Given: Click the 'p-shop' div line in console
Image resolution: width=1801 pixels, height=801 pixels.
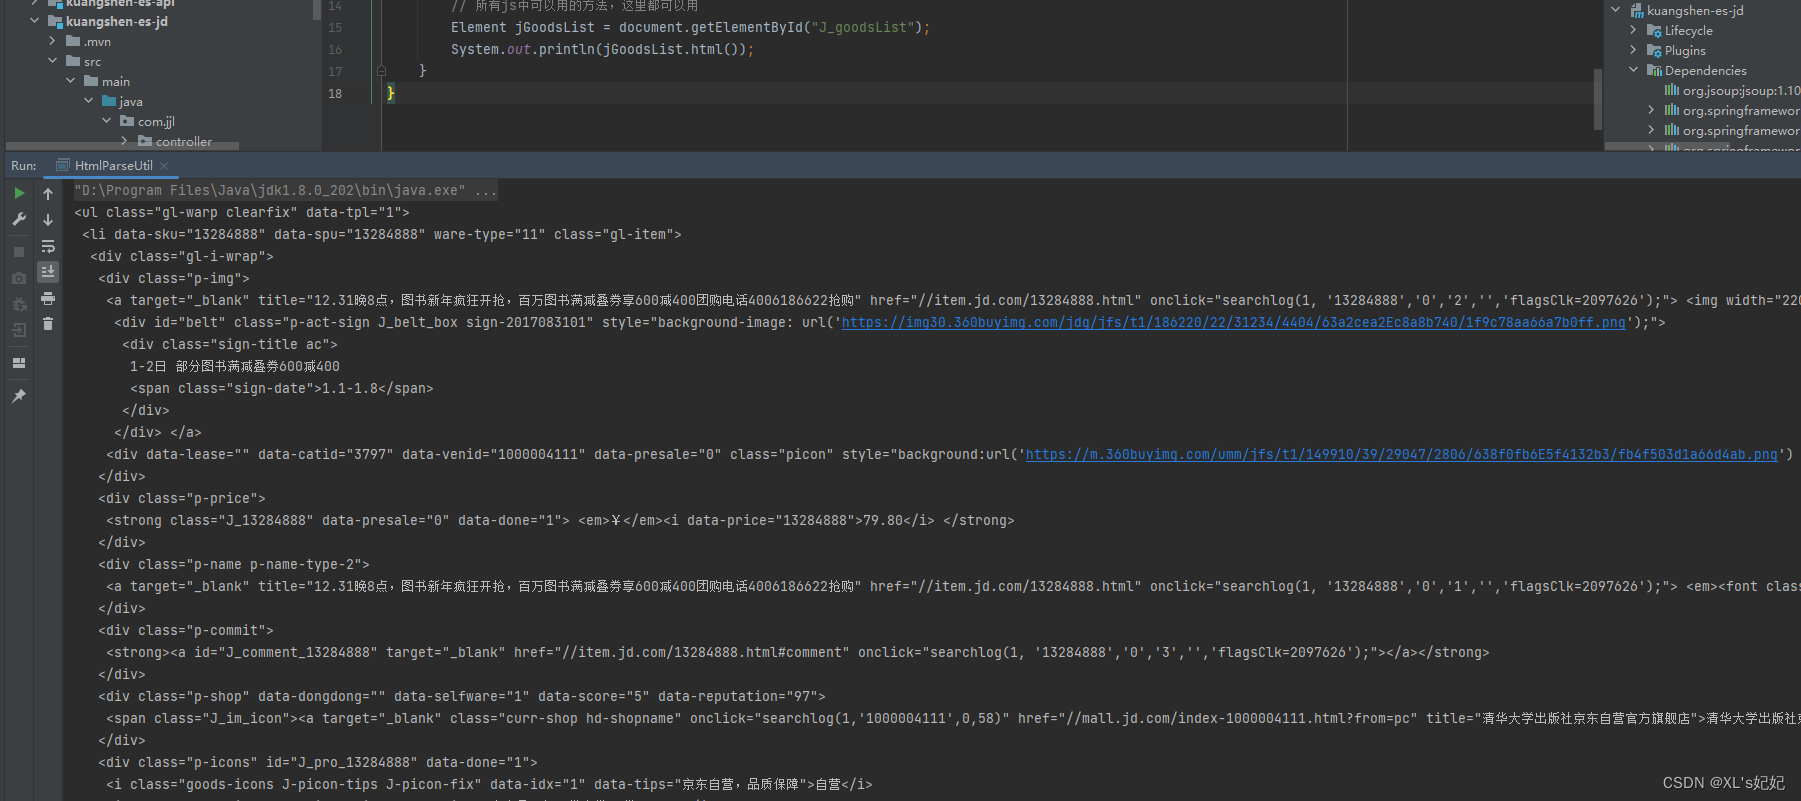Looking at the screenshot, I should [x=462, y=696].
